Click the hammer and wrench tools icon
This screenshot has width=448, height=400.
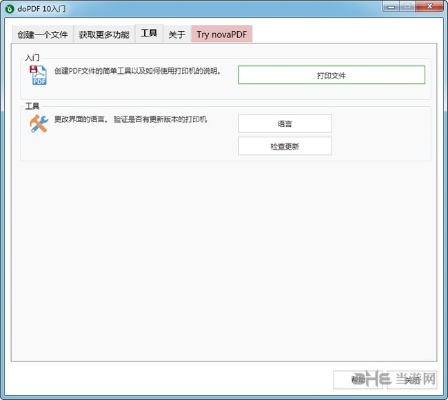(39, 124)
